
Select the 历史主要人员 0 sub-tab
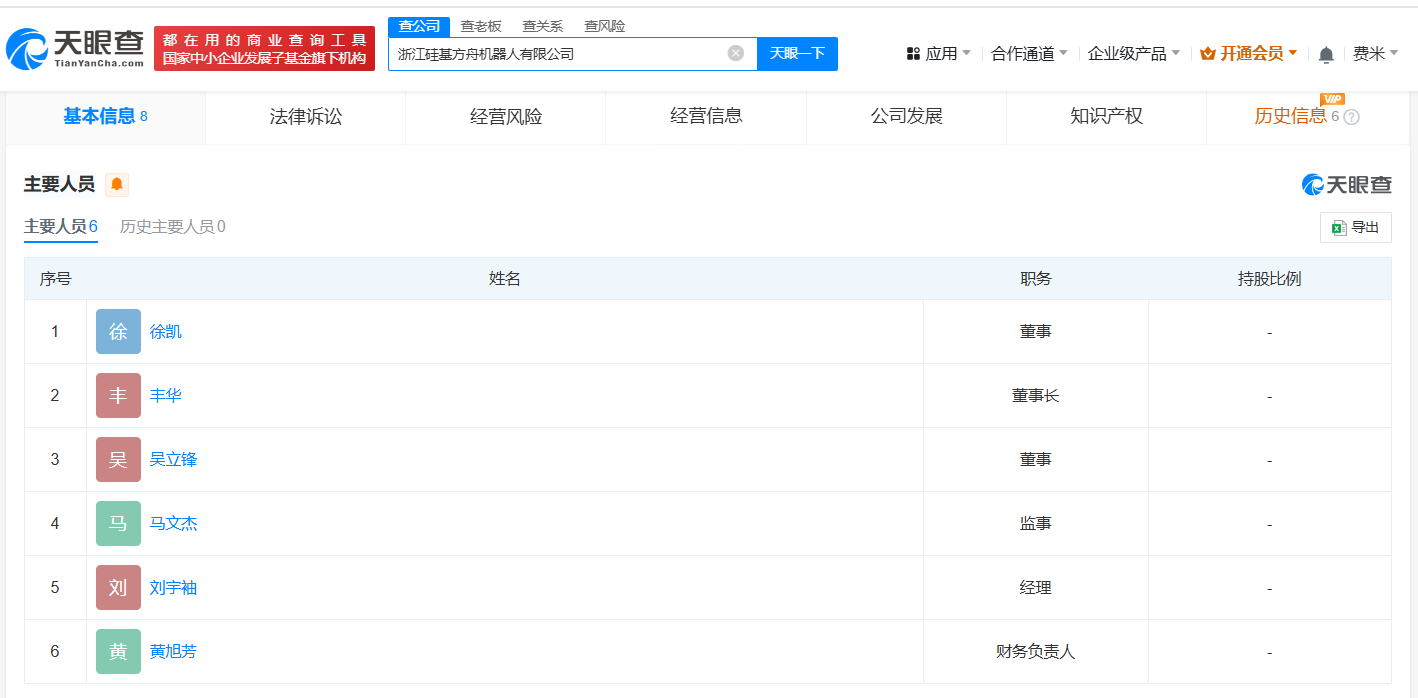pyautogui.click(x=173, y=227)
